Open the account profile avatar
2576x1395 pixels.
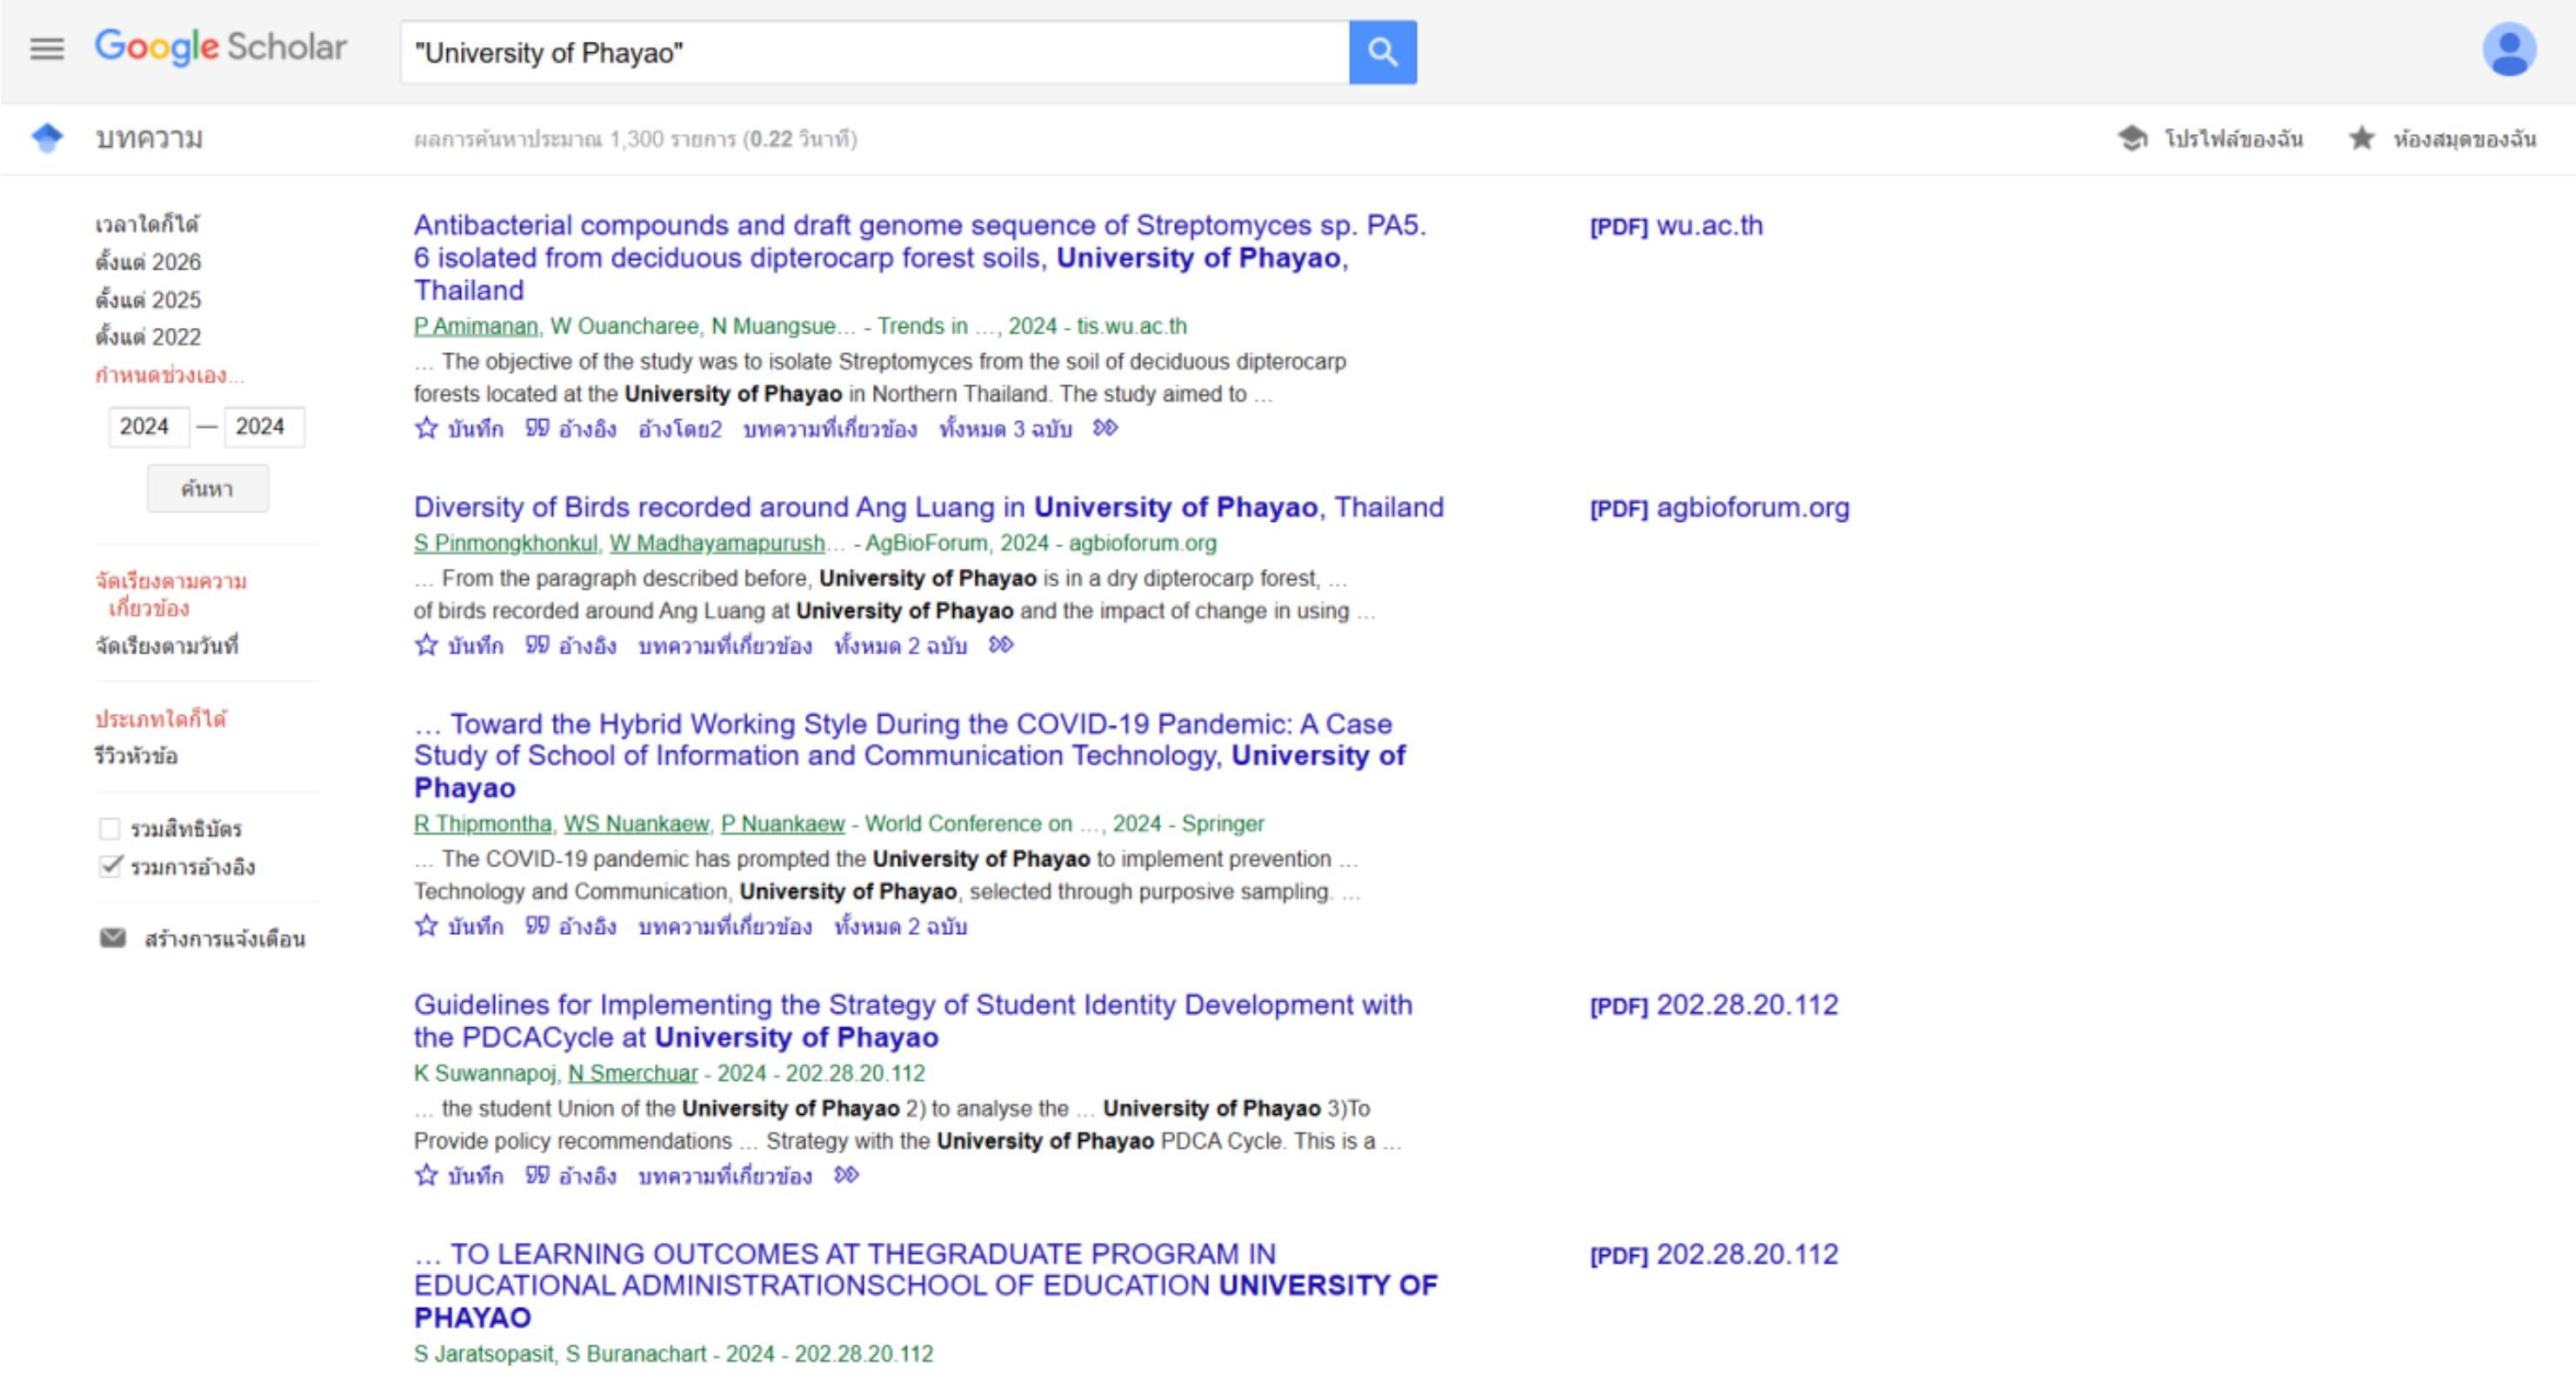coord(2508,49)
